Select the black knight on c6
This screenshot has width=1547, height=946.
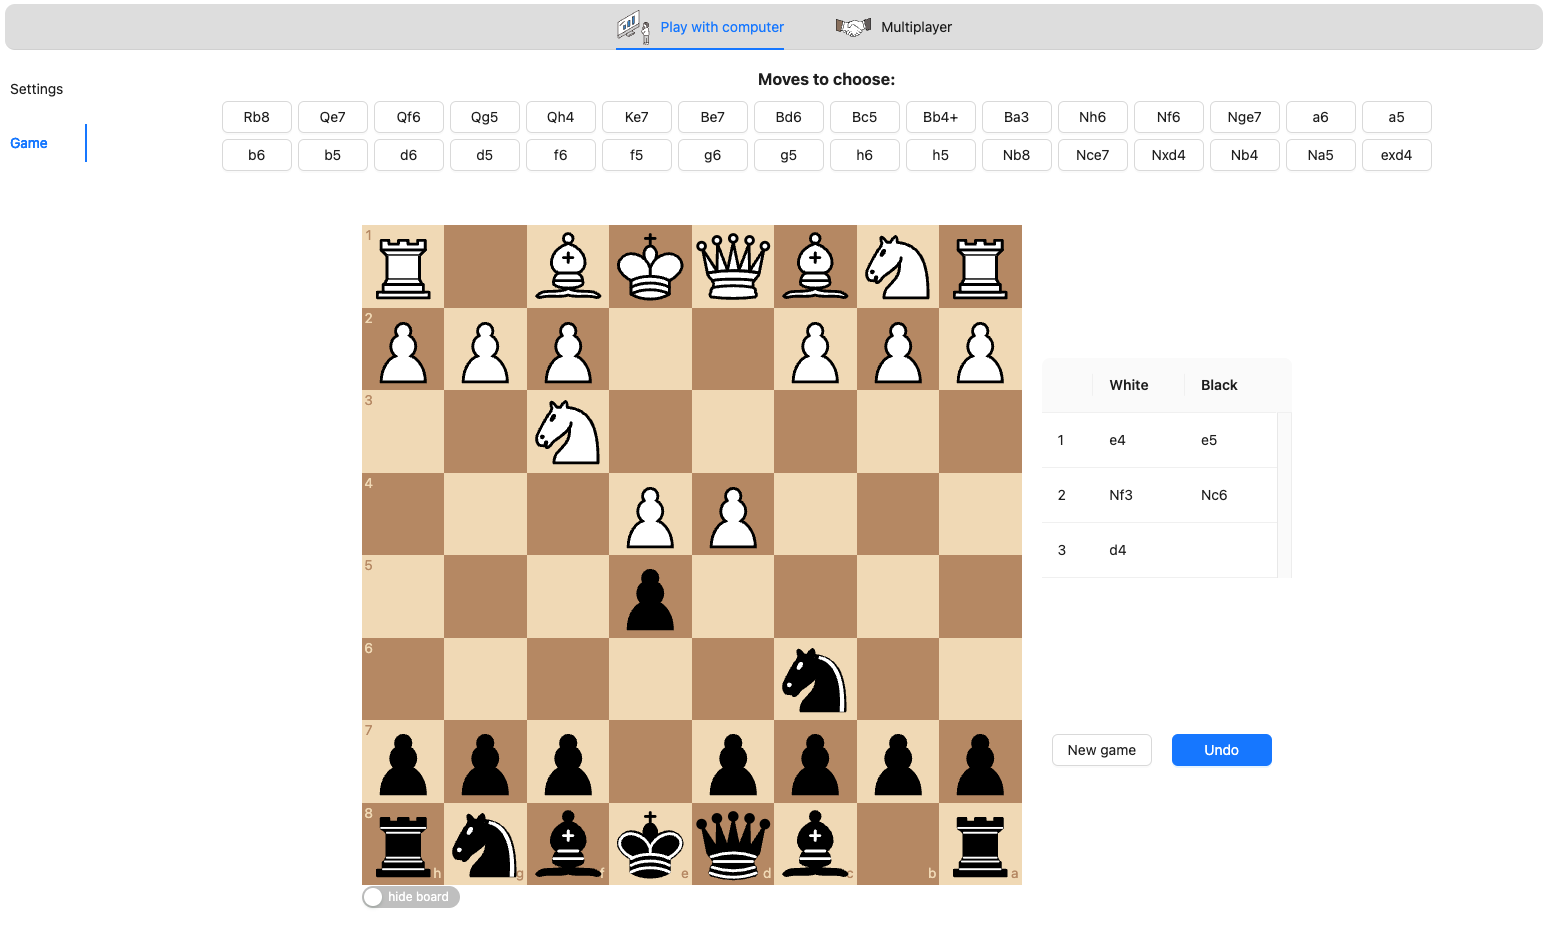815,679
